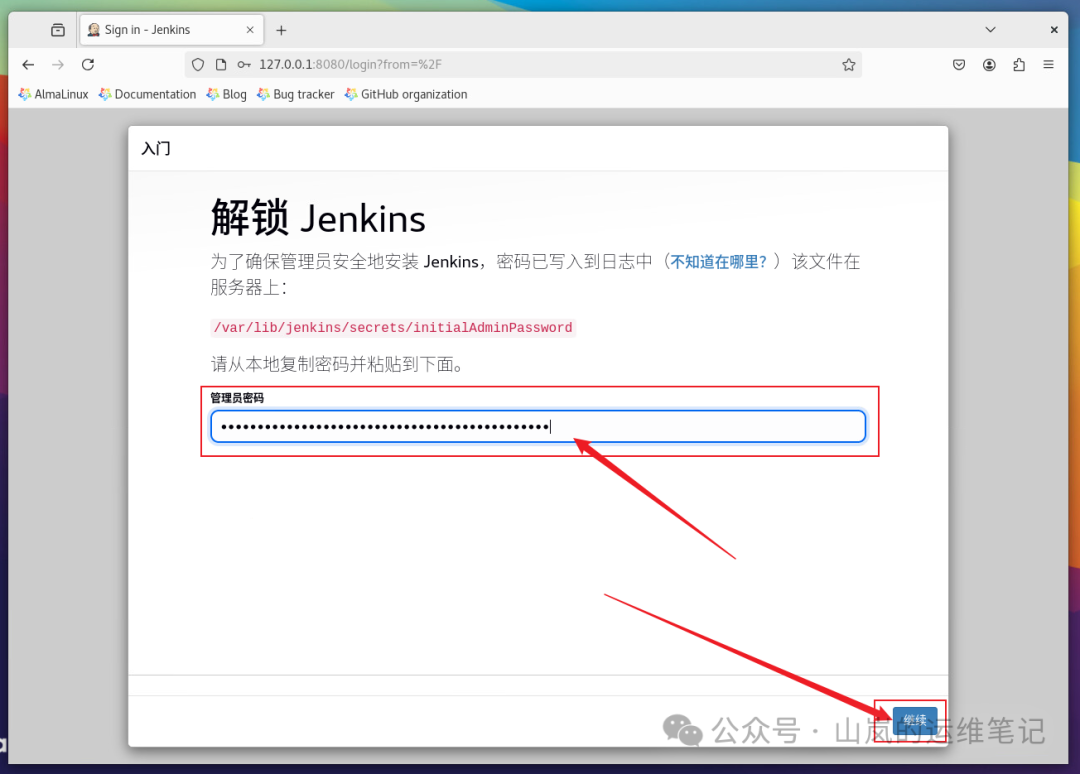1080x774 pixels.
Task: Open the tracking protection shield icon
Action: (196, 64)
